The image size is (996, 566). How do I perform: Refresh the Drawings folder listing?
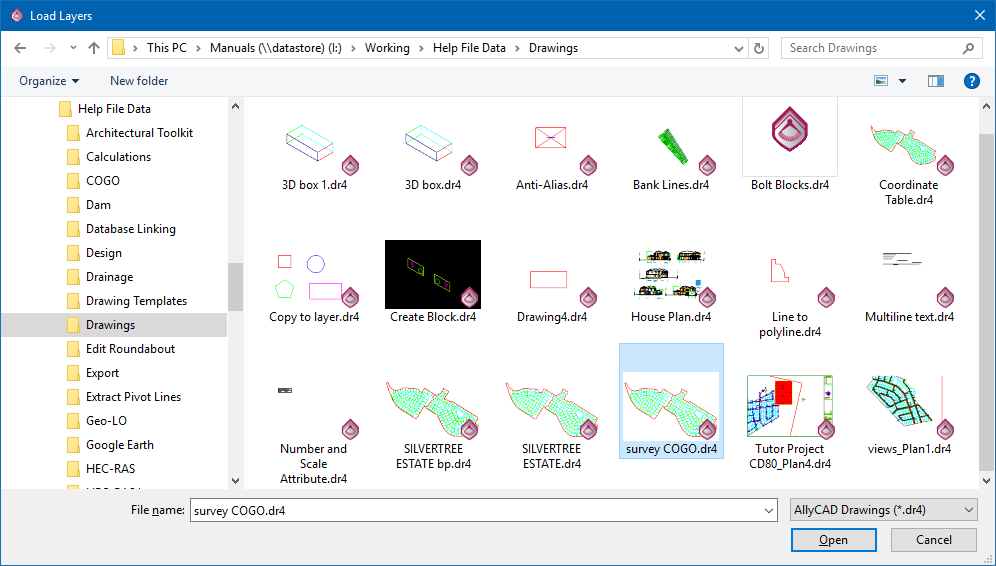pyautogui.click(x=760, y=48)
